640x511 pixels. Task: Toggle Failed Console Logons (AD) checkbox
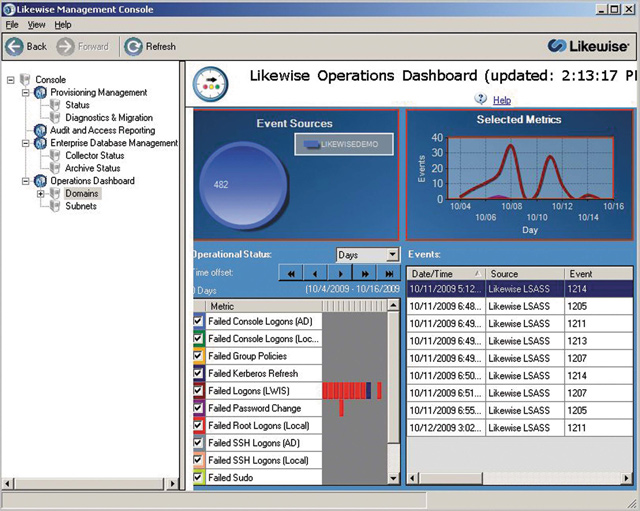pos(198,321)
